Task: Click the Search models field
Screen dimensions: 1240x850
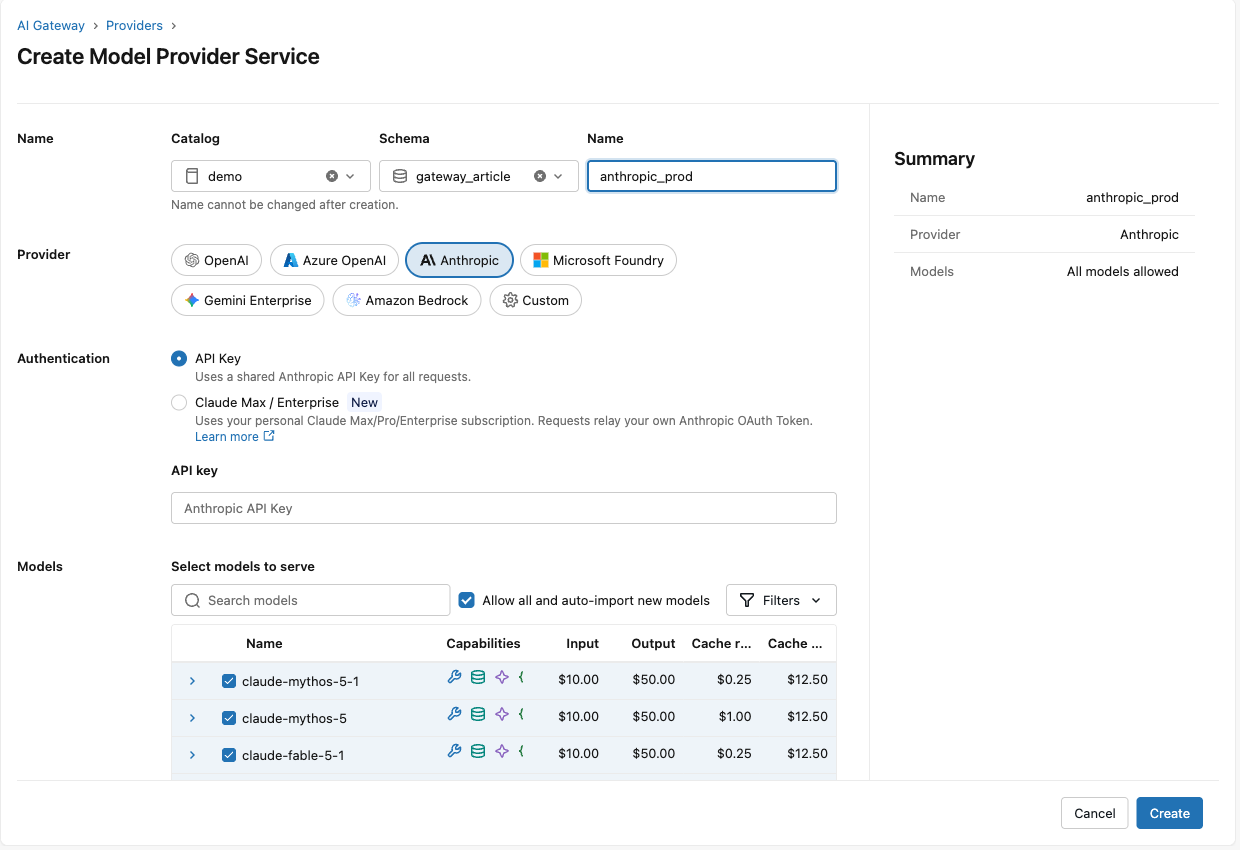Action: point(311,600)
